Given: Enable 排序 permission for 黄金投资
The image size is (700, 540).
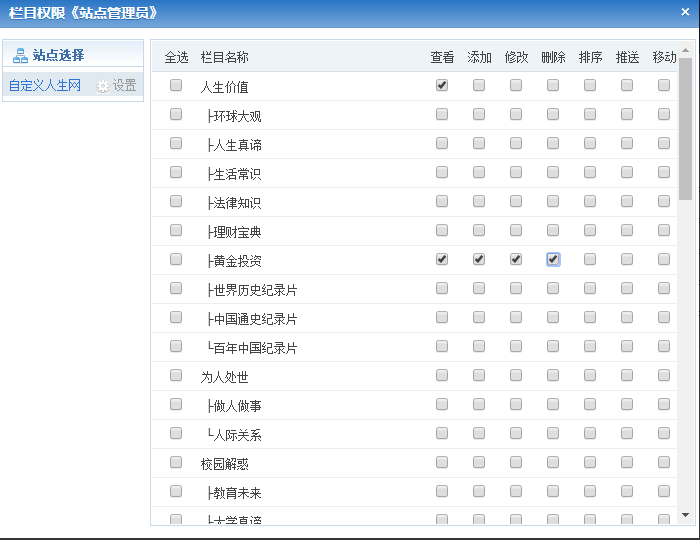Looking at the screenshot, I should click(590, 260).
